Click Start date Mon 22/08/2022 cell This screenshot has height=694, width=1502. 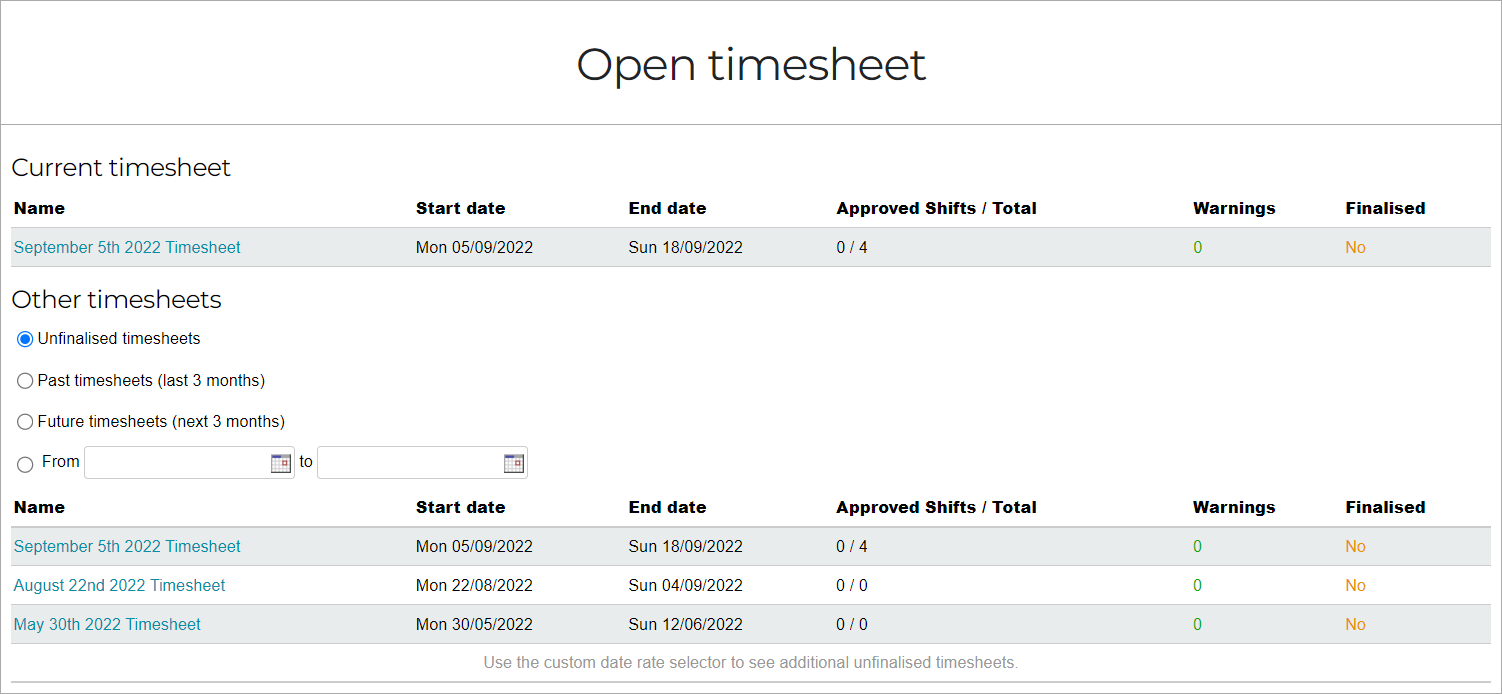[474, 585]
